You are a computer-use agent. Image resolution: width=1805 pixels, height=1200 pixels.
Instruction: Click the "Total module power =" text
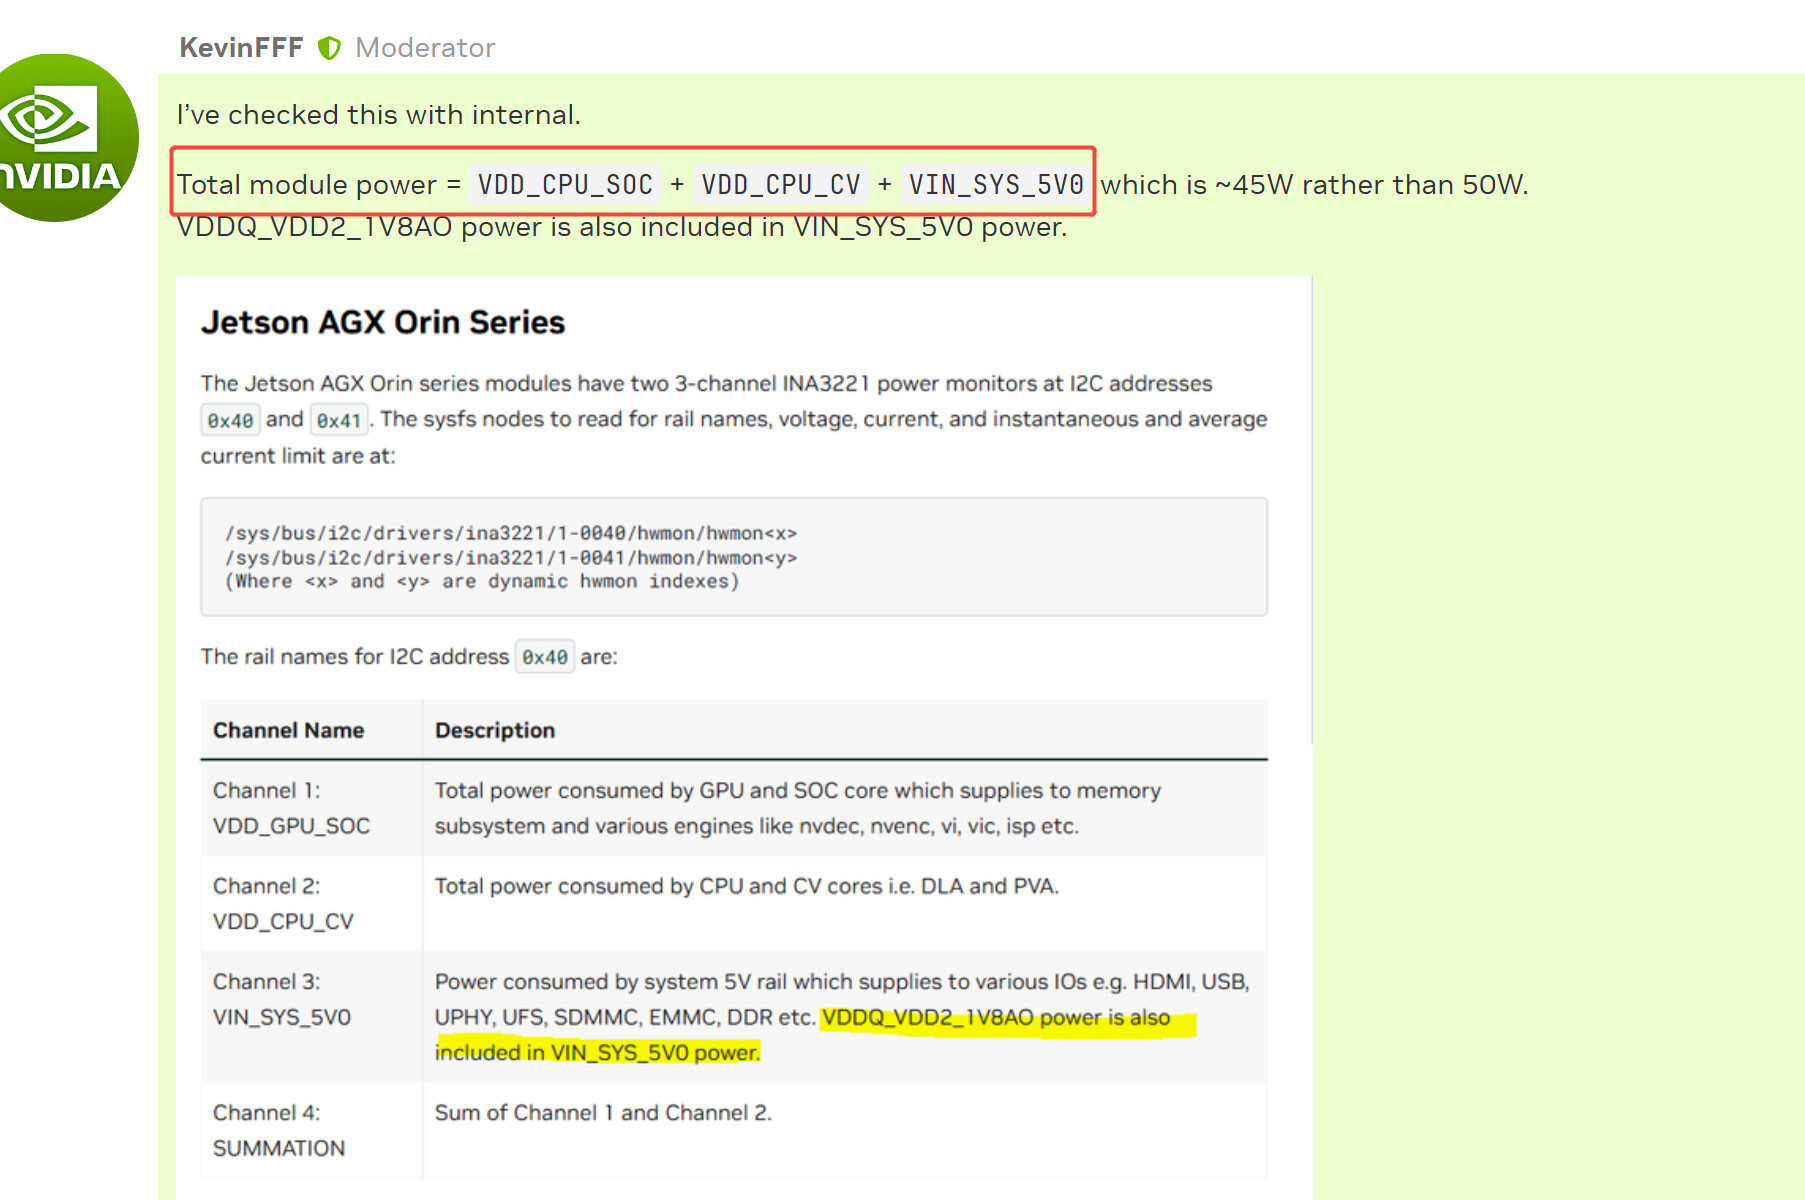tap(319, 185)
